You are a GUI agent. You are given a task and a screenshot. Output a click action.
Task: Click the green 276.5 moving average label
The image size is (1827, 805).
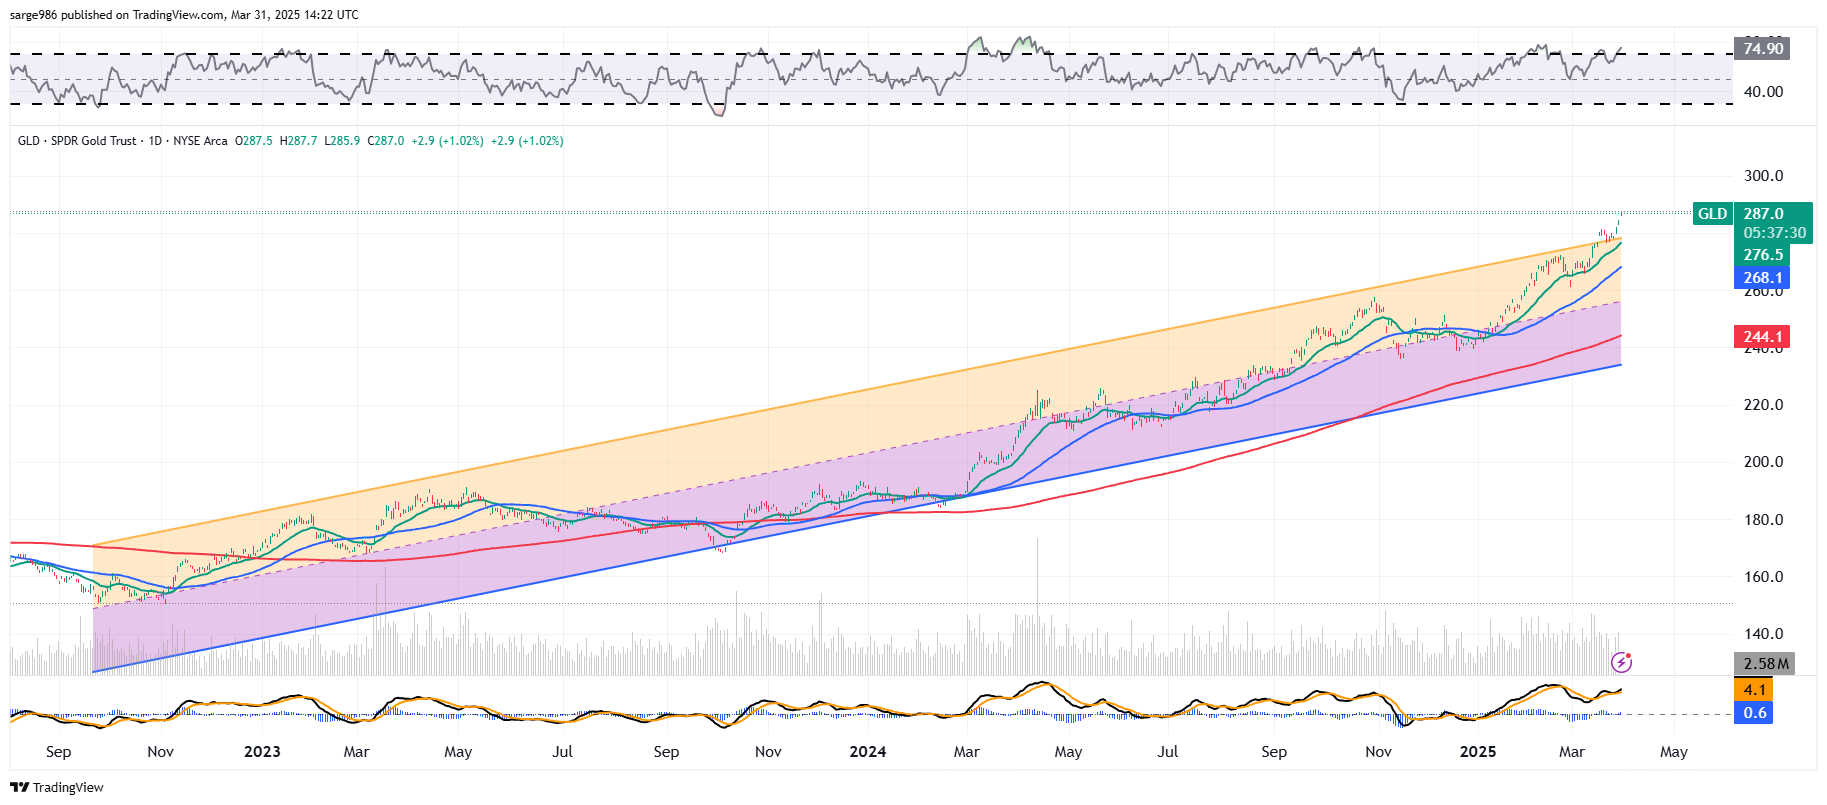[1763, 255]
